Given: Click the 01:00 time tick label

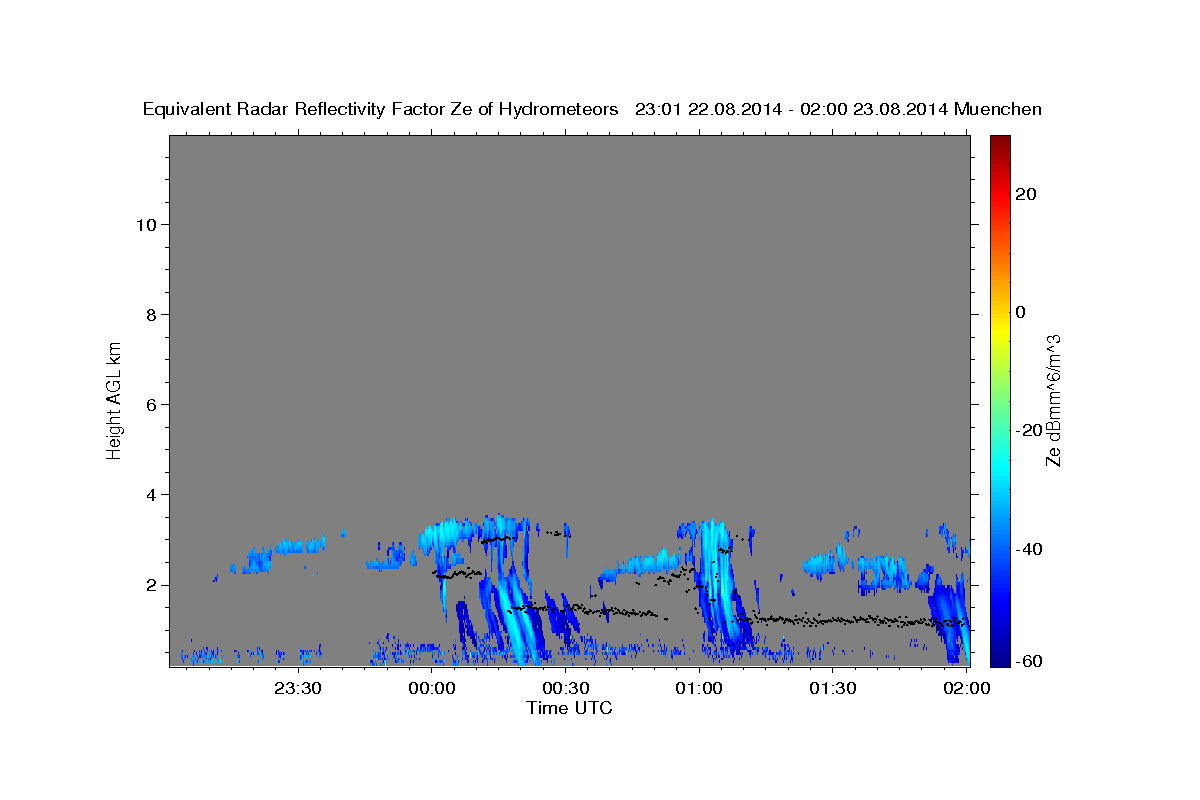Looking at the screenshot, I should click(699, 688).
